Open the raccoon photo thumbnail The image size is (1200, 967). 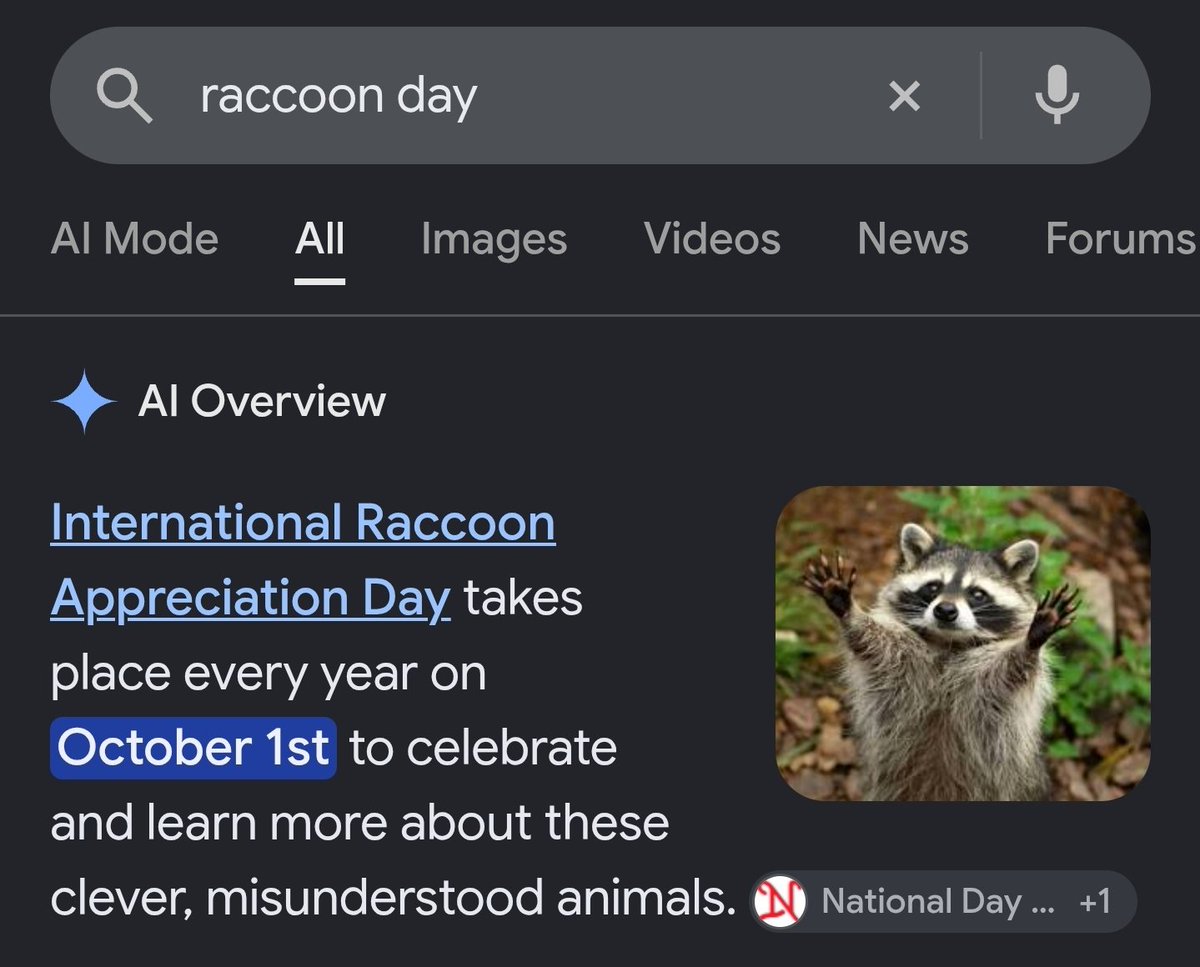click(963, 643)
